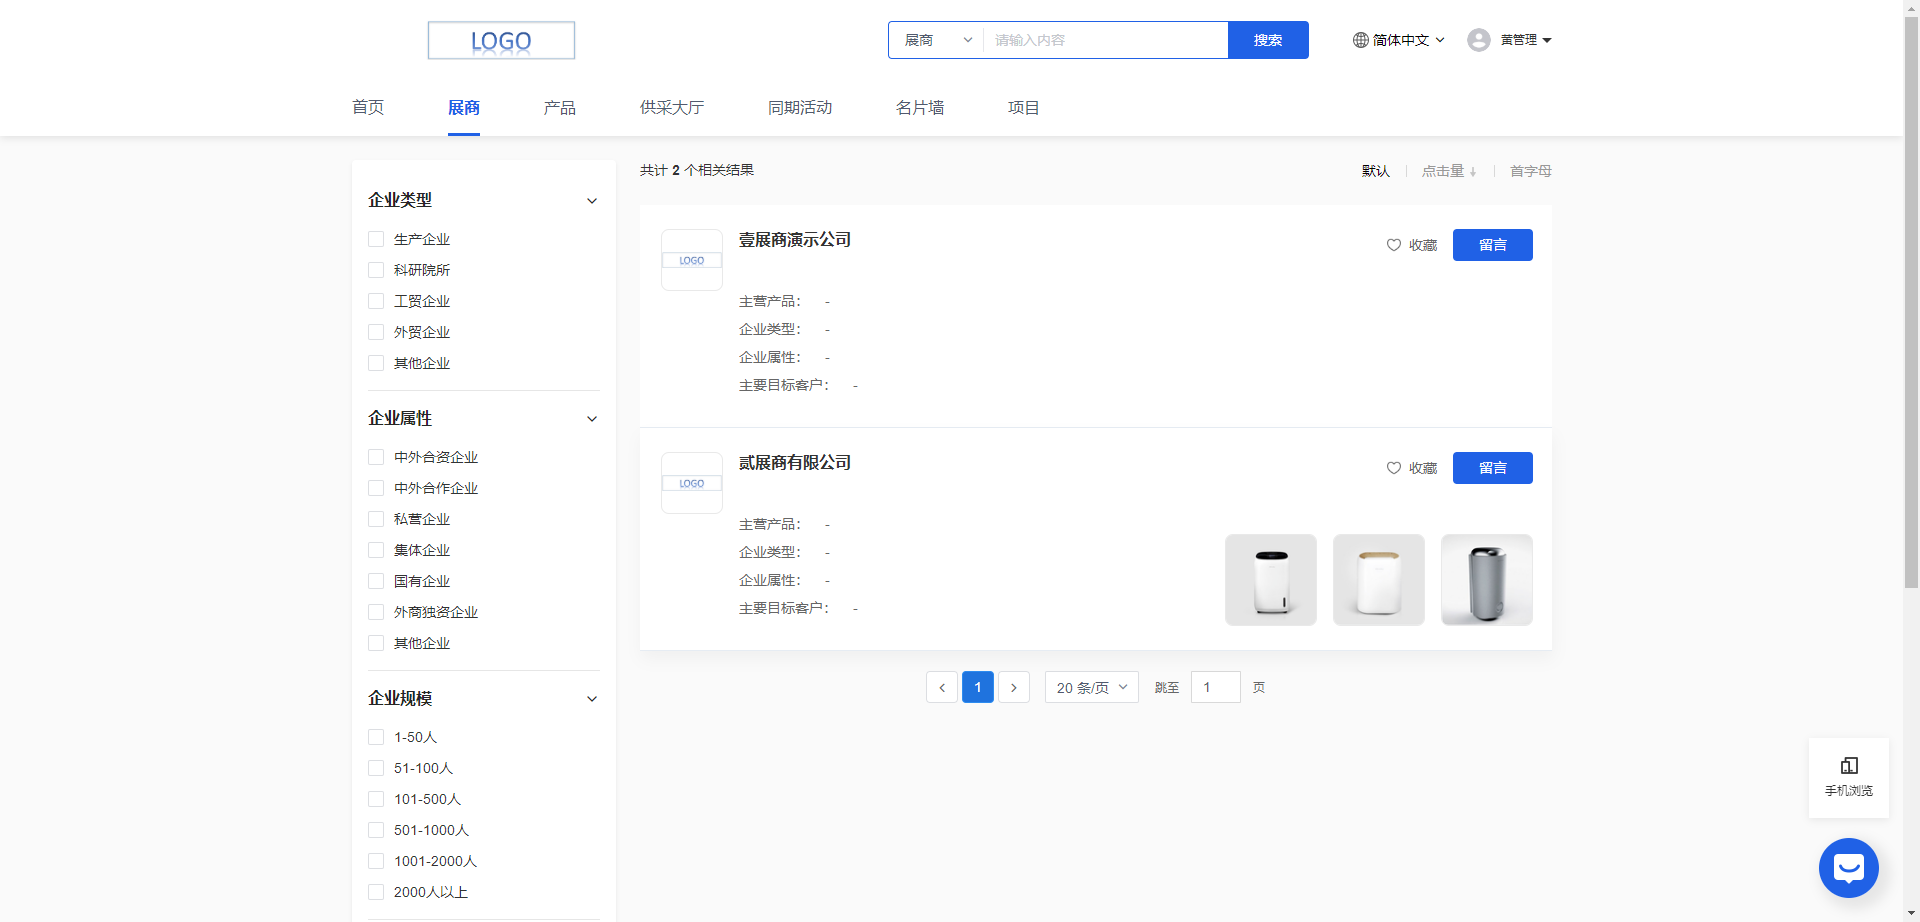1920x922 pixels.
Task: Open second white purifier product thumbnail
Action: coord(1379,580)
